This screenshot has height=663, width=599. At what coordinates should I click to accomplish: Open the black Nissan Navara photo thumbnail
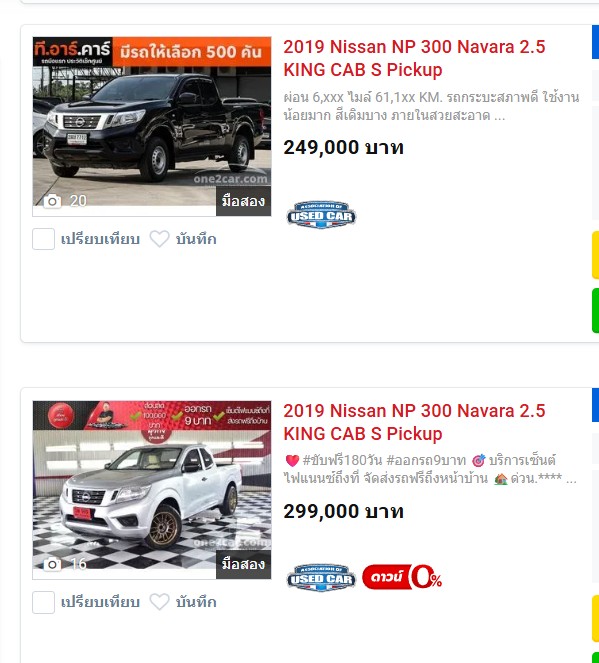(x=152, y=126)
